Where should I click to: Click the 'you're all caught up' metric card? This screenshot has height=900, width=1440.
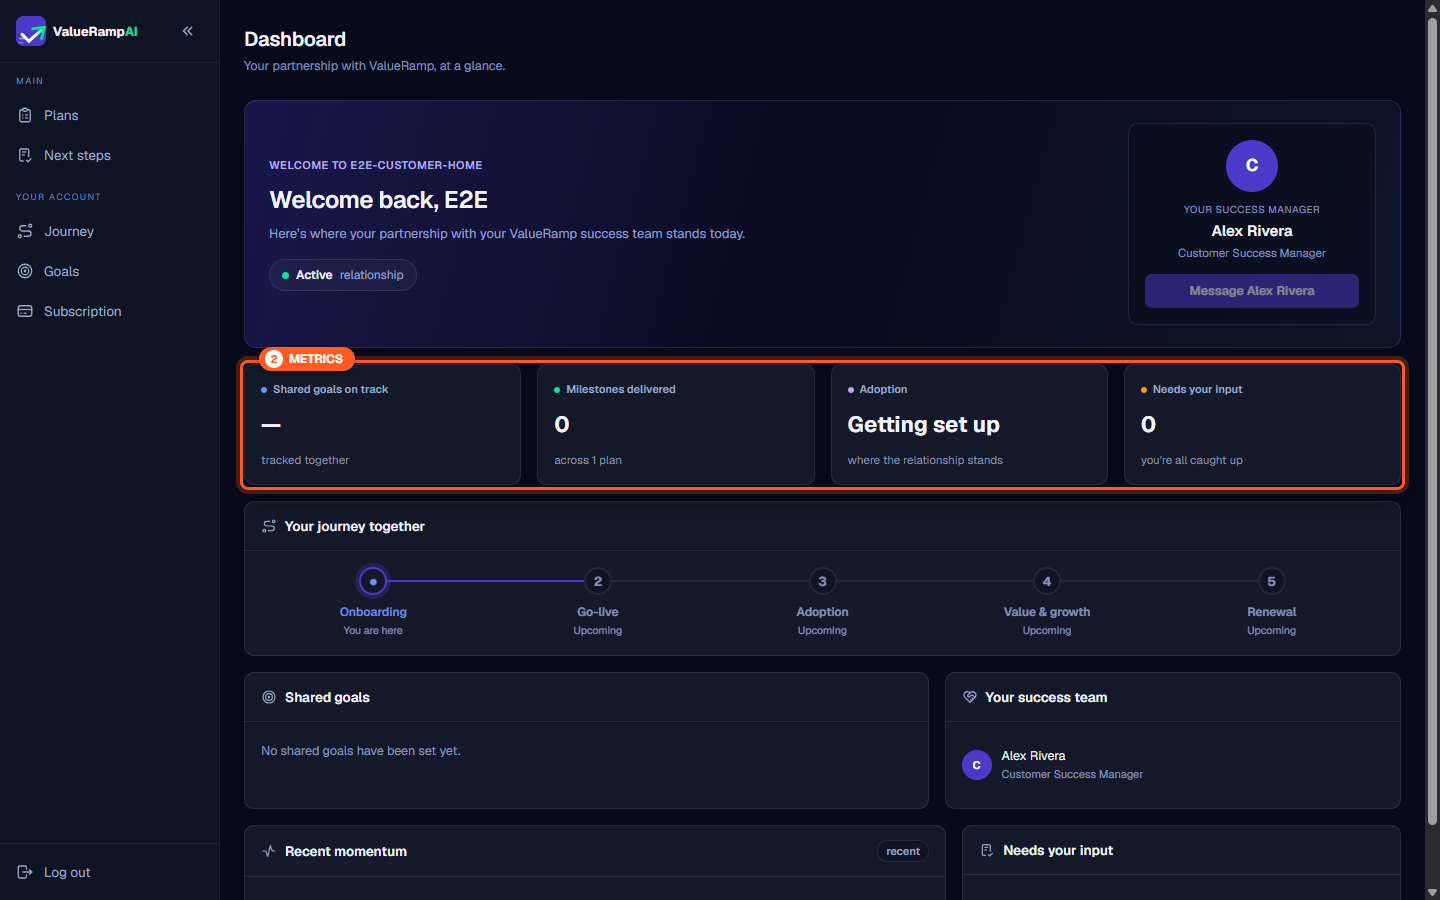pyautogui.click(x=1263, y=425)
